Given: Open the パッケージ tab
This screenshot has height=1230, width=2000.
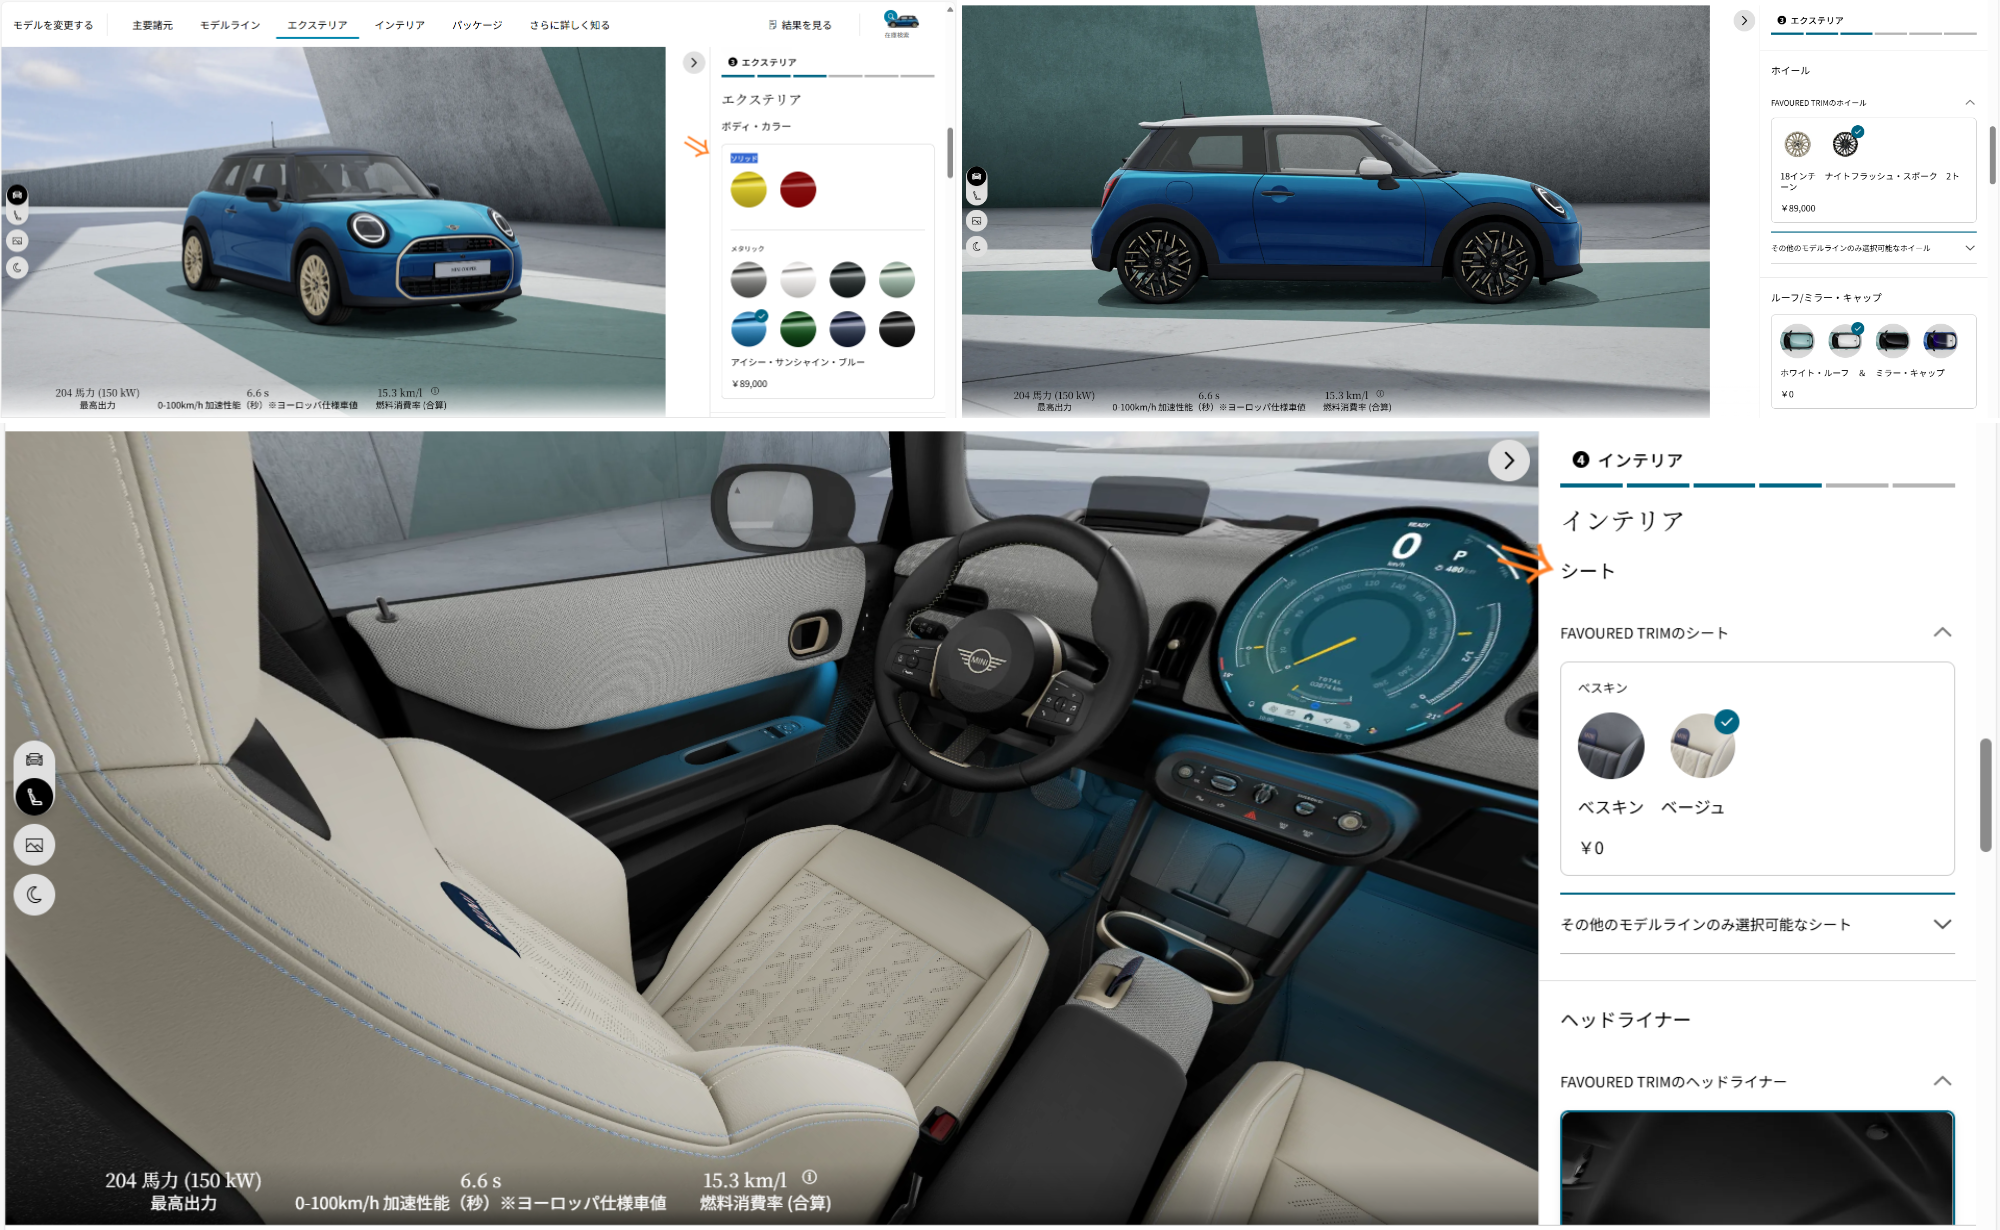Looking at the screenshot, I should tap(477, 25).
